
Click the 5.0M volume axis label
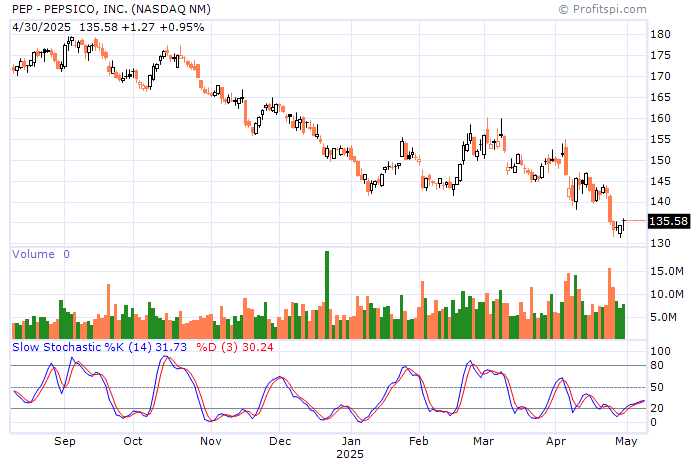(x=663, y=318)
